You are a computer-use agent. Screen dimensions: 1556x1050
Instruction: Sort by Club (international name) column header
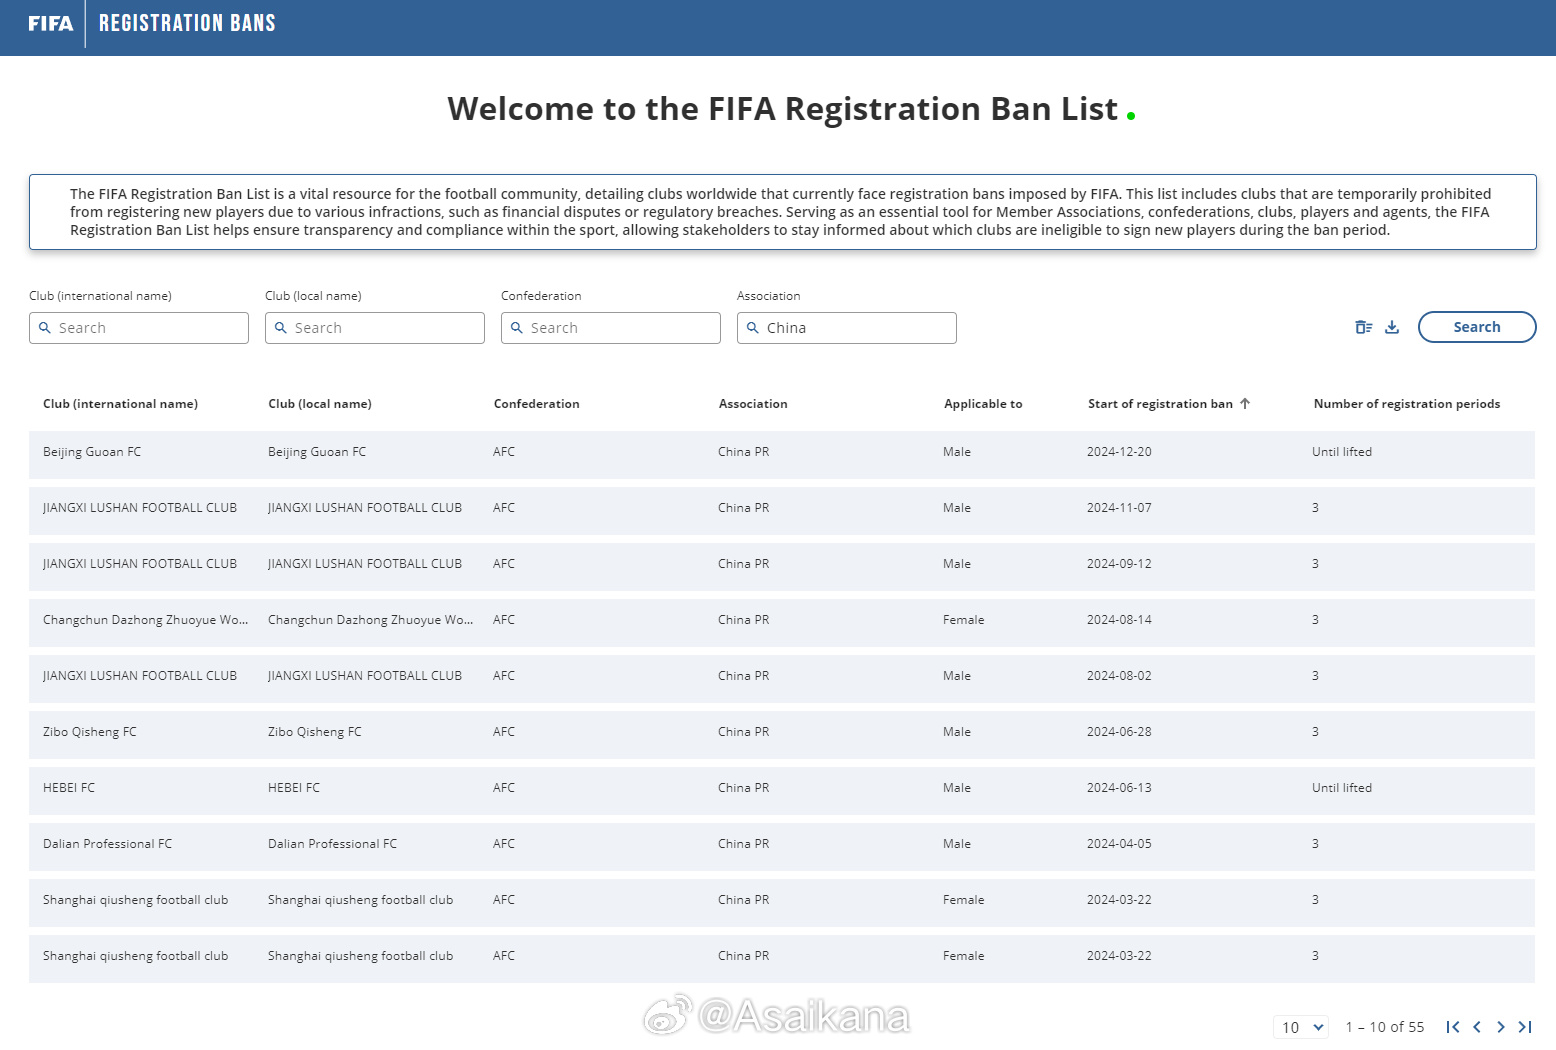pos(120,404)
